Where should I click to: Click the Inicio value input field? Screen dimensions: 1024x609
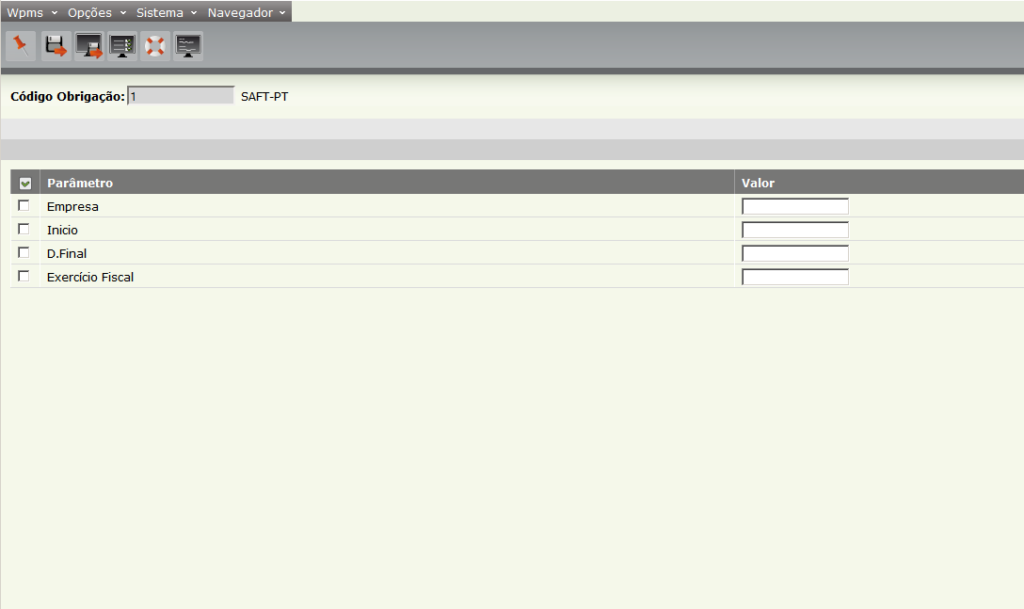point(795,230)
